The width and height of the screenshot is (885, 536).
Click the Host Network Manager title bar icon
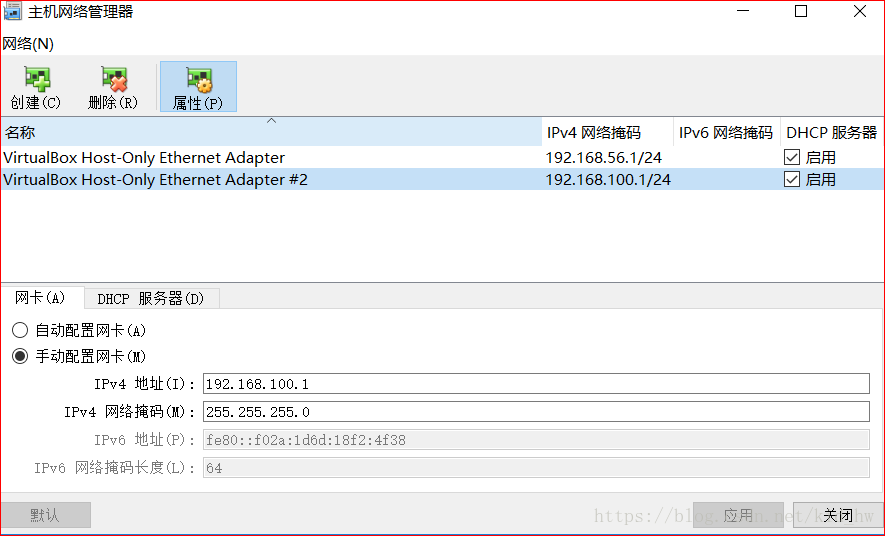pos(12,11)
